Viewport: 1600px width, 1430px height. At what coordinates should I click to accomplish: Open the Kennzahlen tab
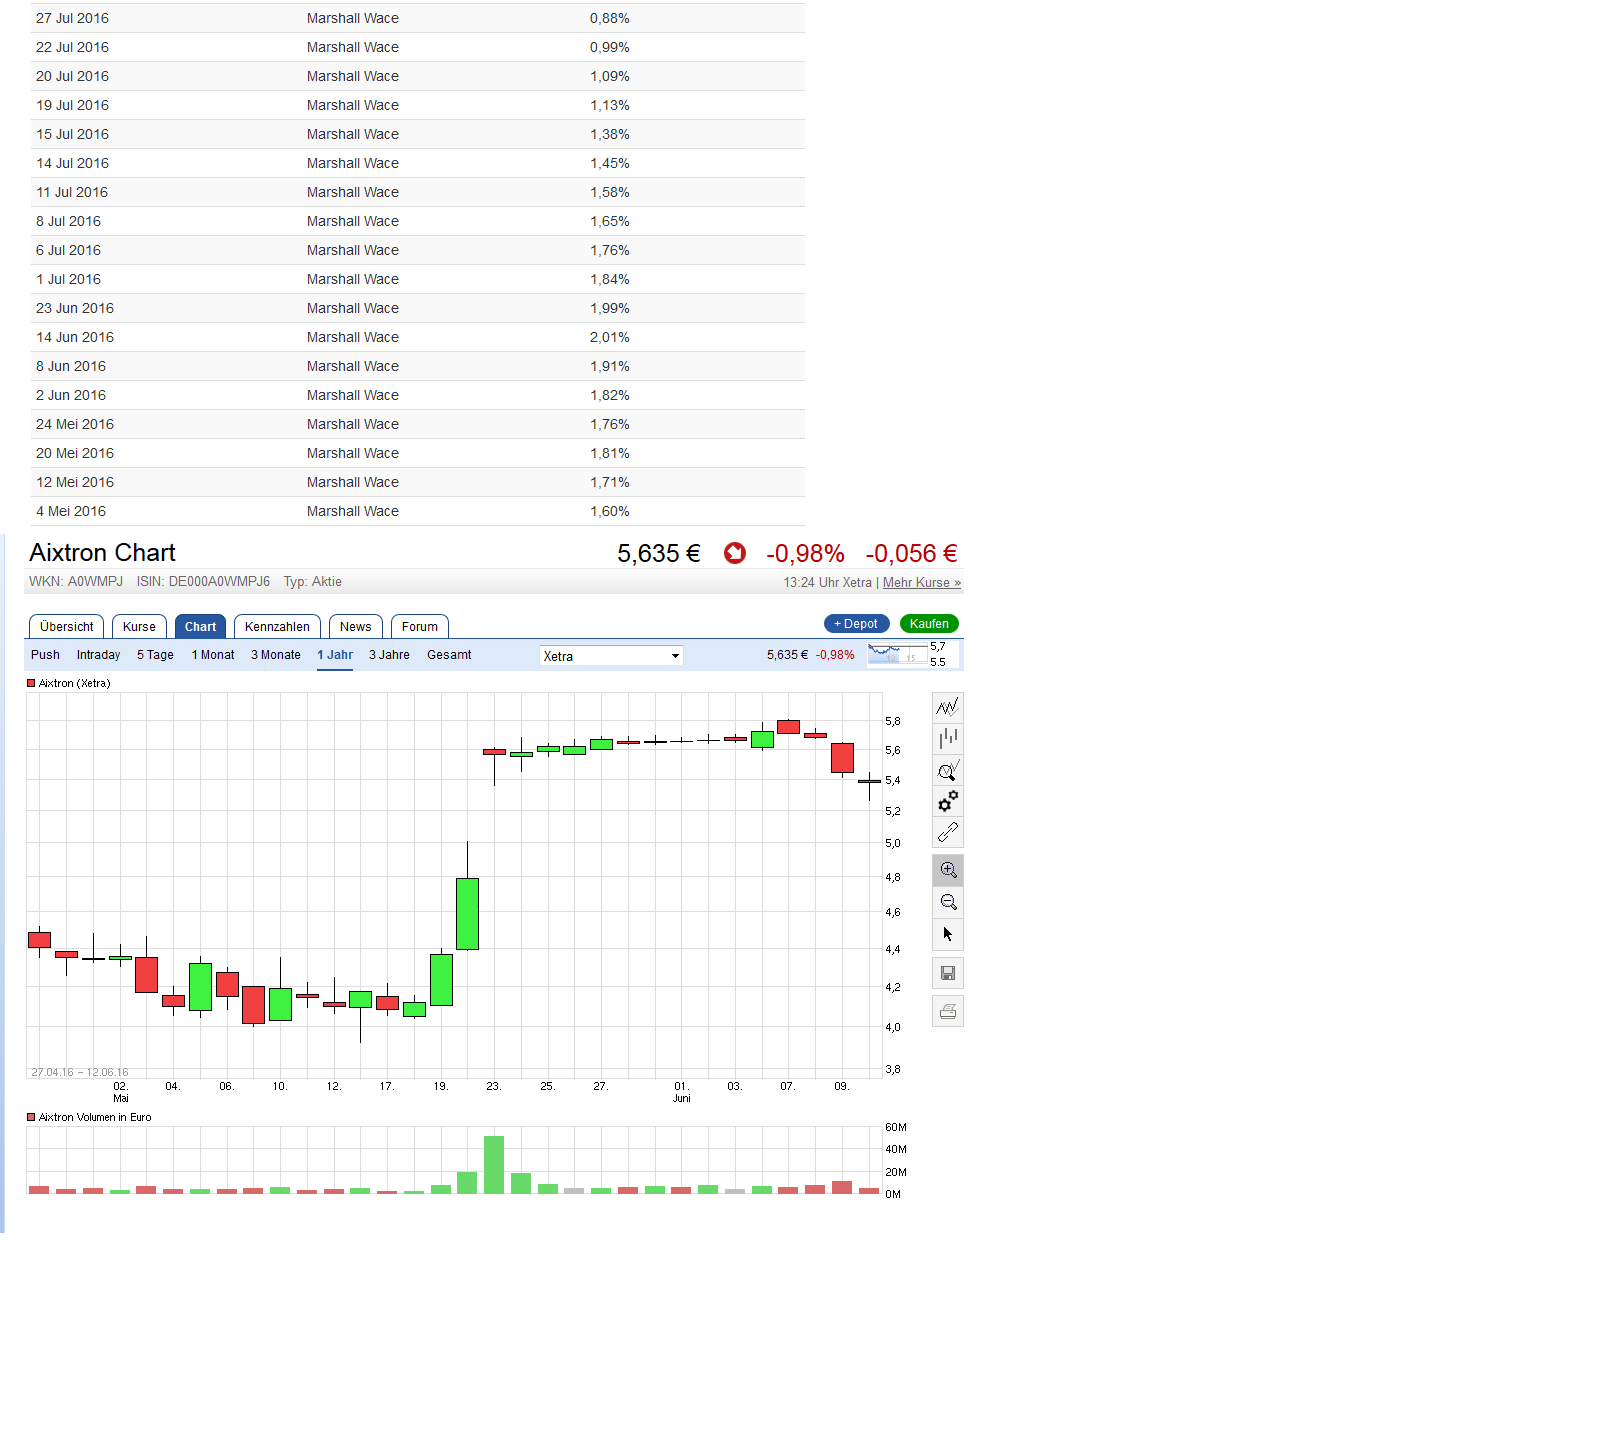[x=277, y=627]
